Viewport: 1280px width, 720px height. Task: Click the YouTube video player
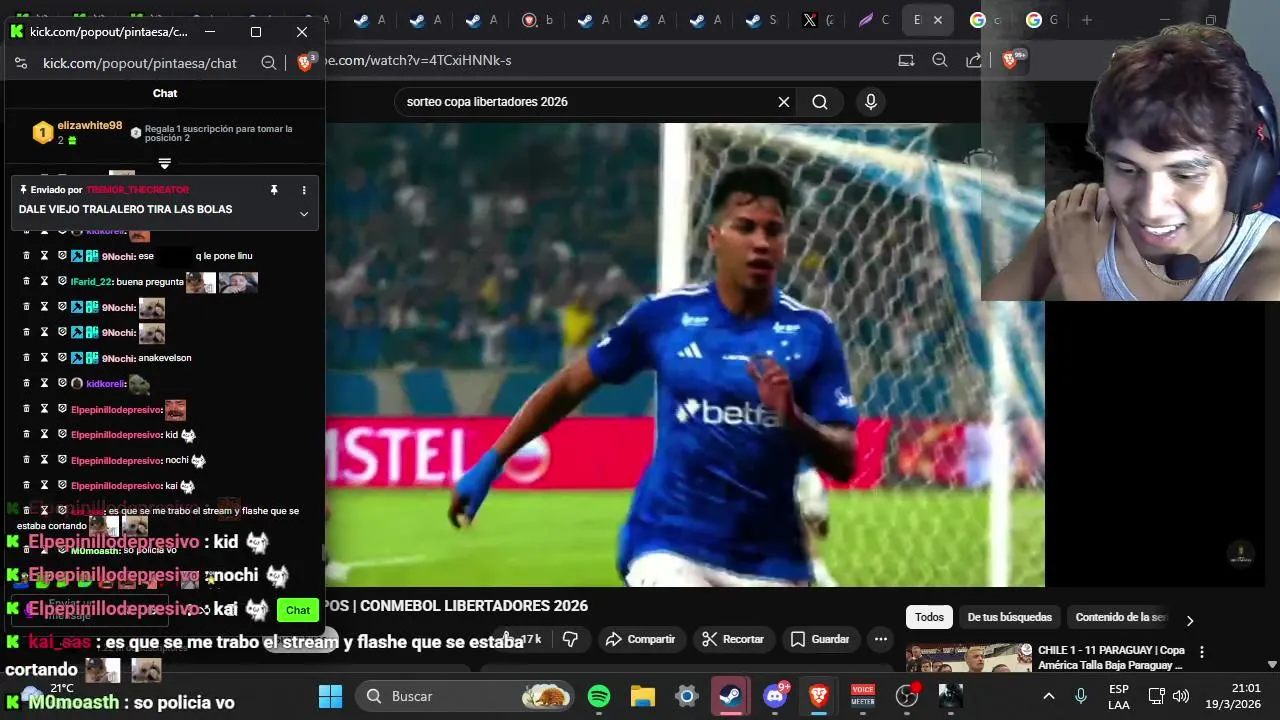pos(685,354)
